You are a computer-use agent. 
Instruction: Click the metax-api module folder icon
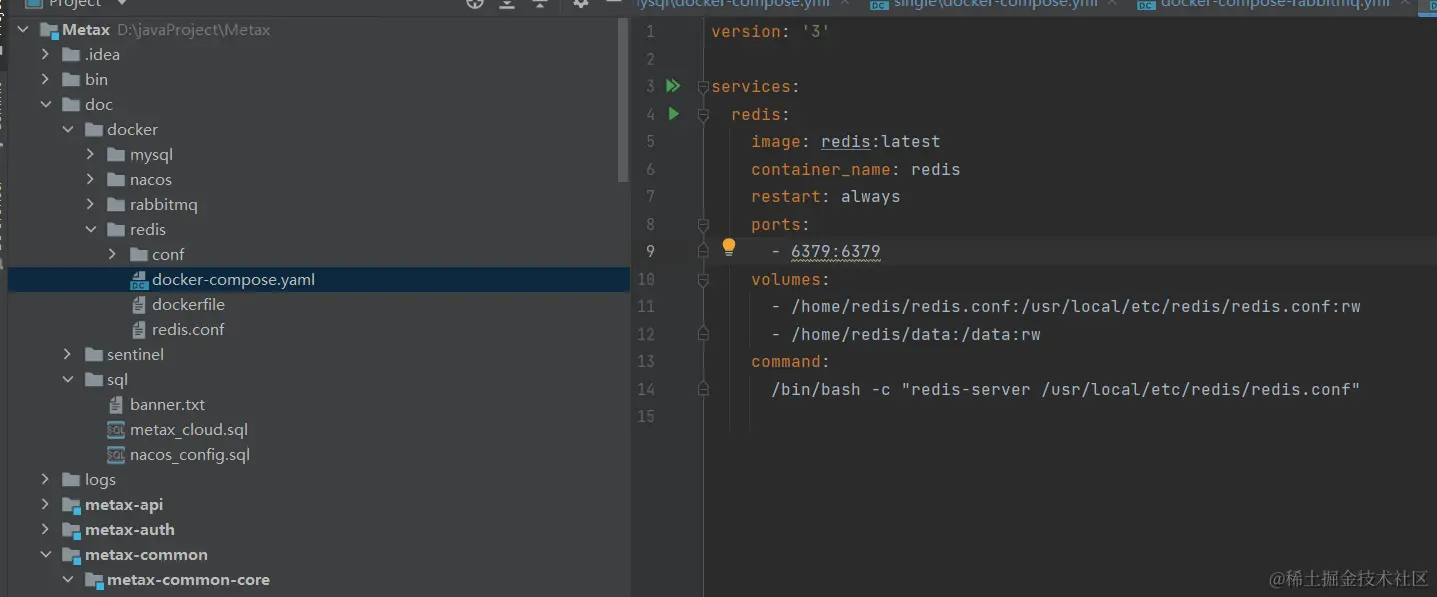click(x=71, y=505)
